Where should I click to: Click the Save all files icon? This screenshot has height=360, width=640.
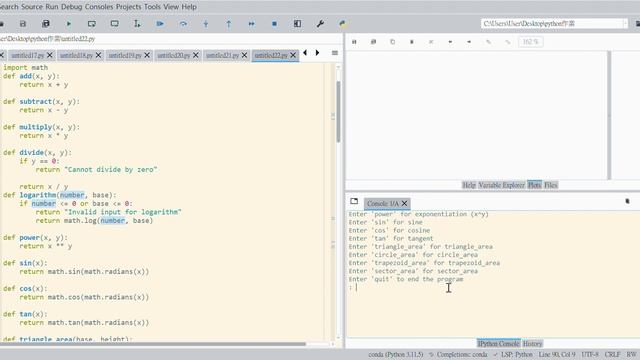[x=46, y=24]
